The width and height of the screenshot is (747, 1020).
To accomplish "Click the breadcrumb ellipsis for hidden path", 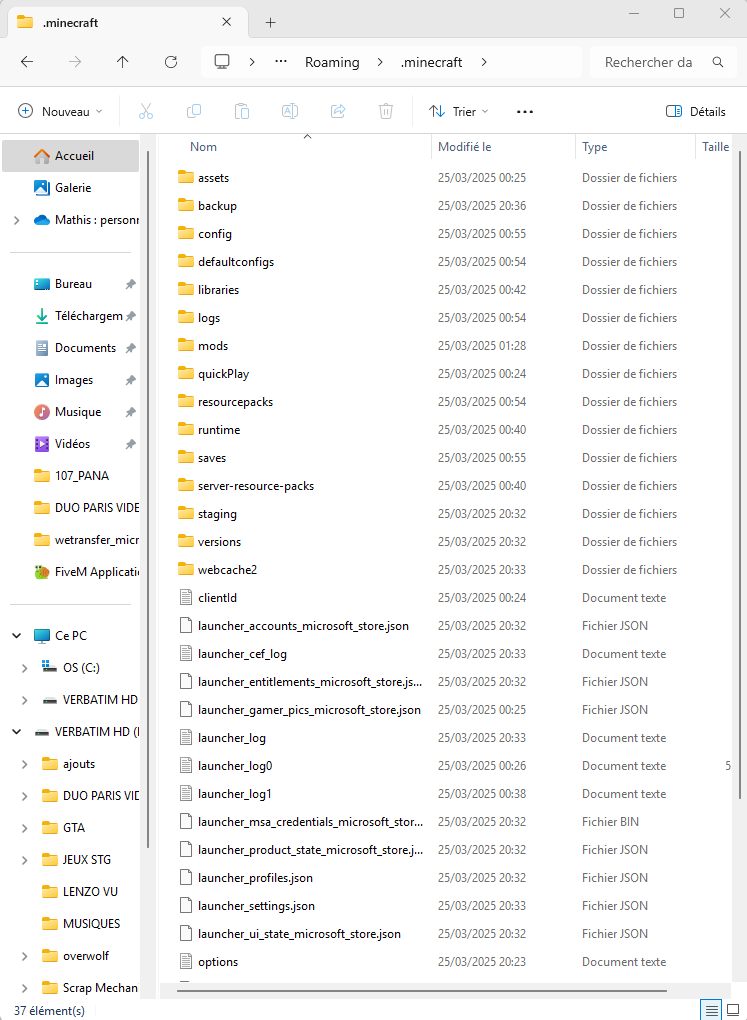I will (281, 62).
